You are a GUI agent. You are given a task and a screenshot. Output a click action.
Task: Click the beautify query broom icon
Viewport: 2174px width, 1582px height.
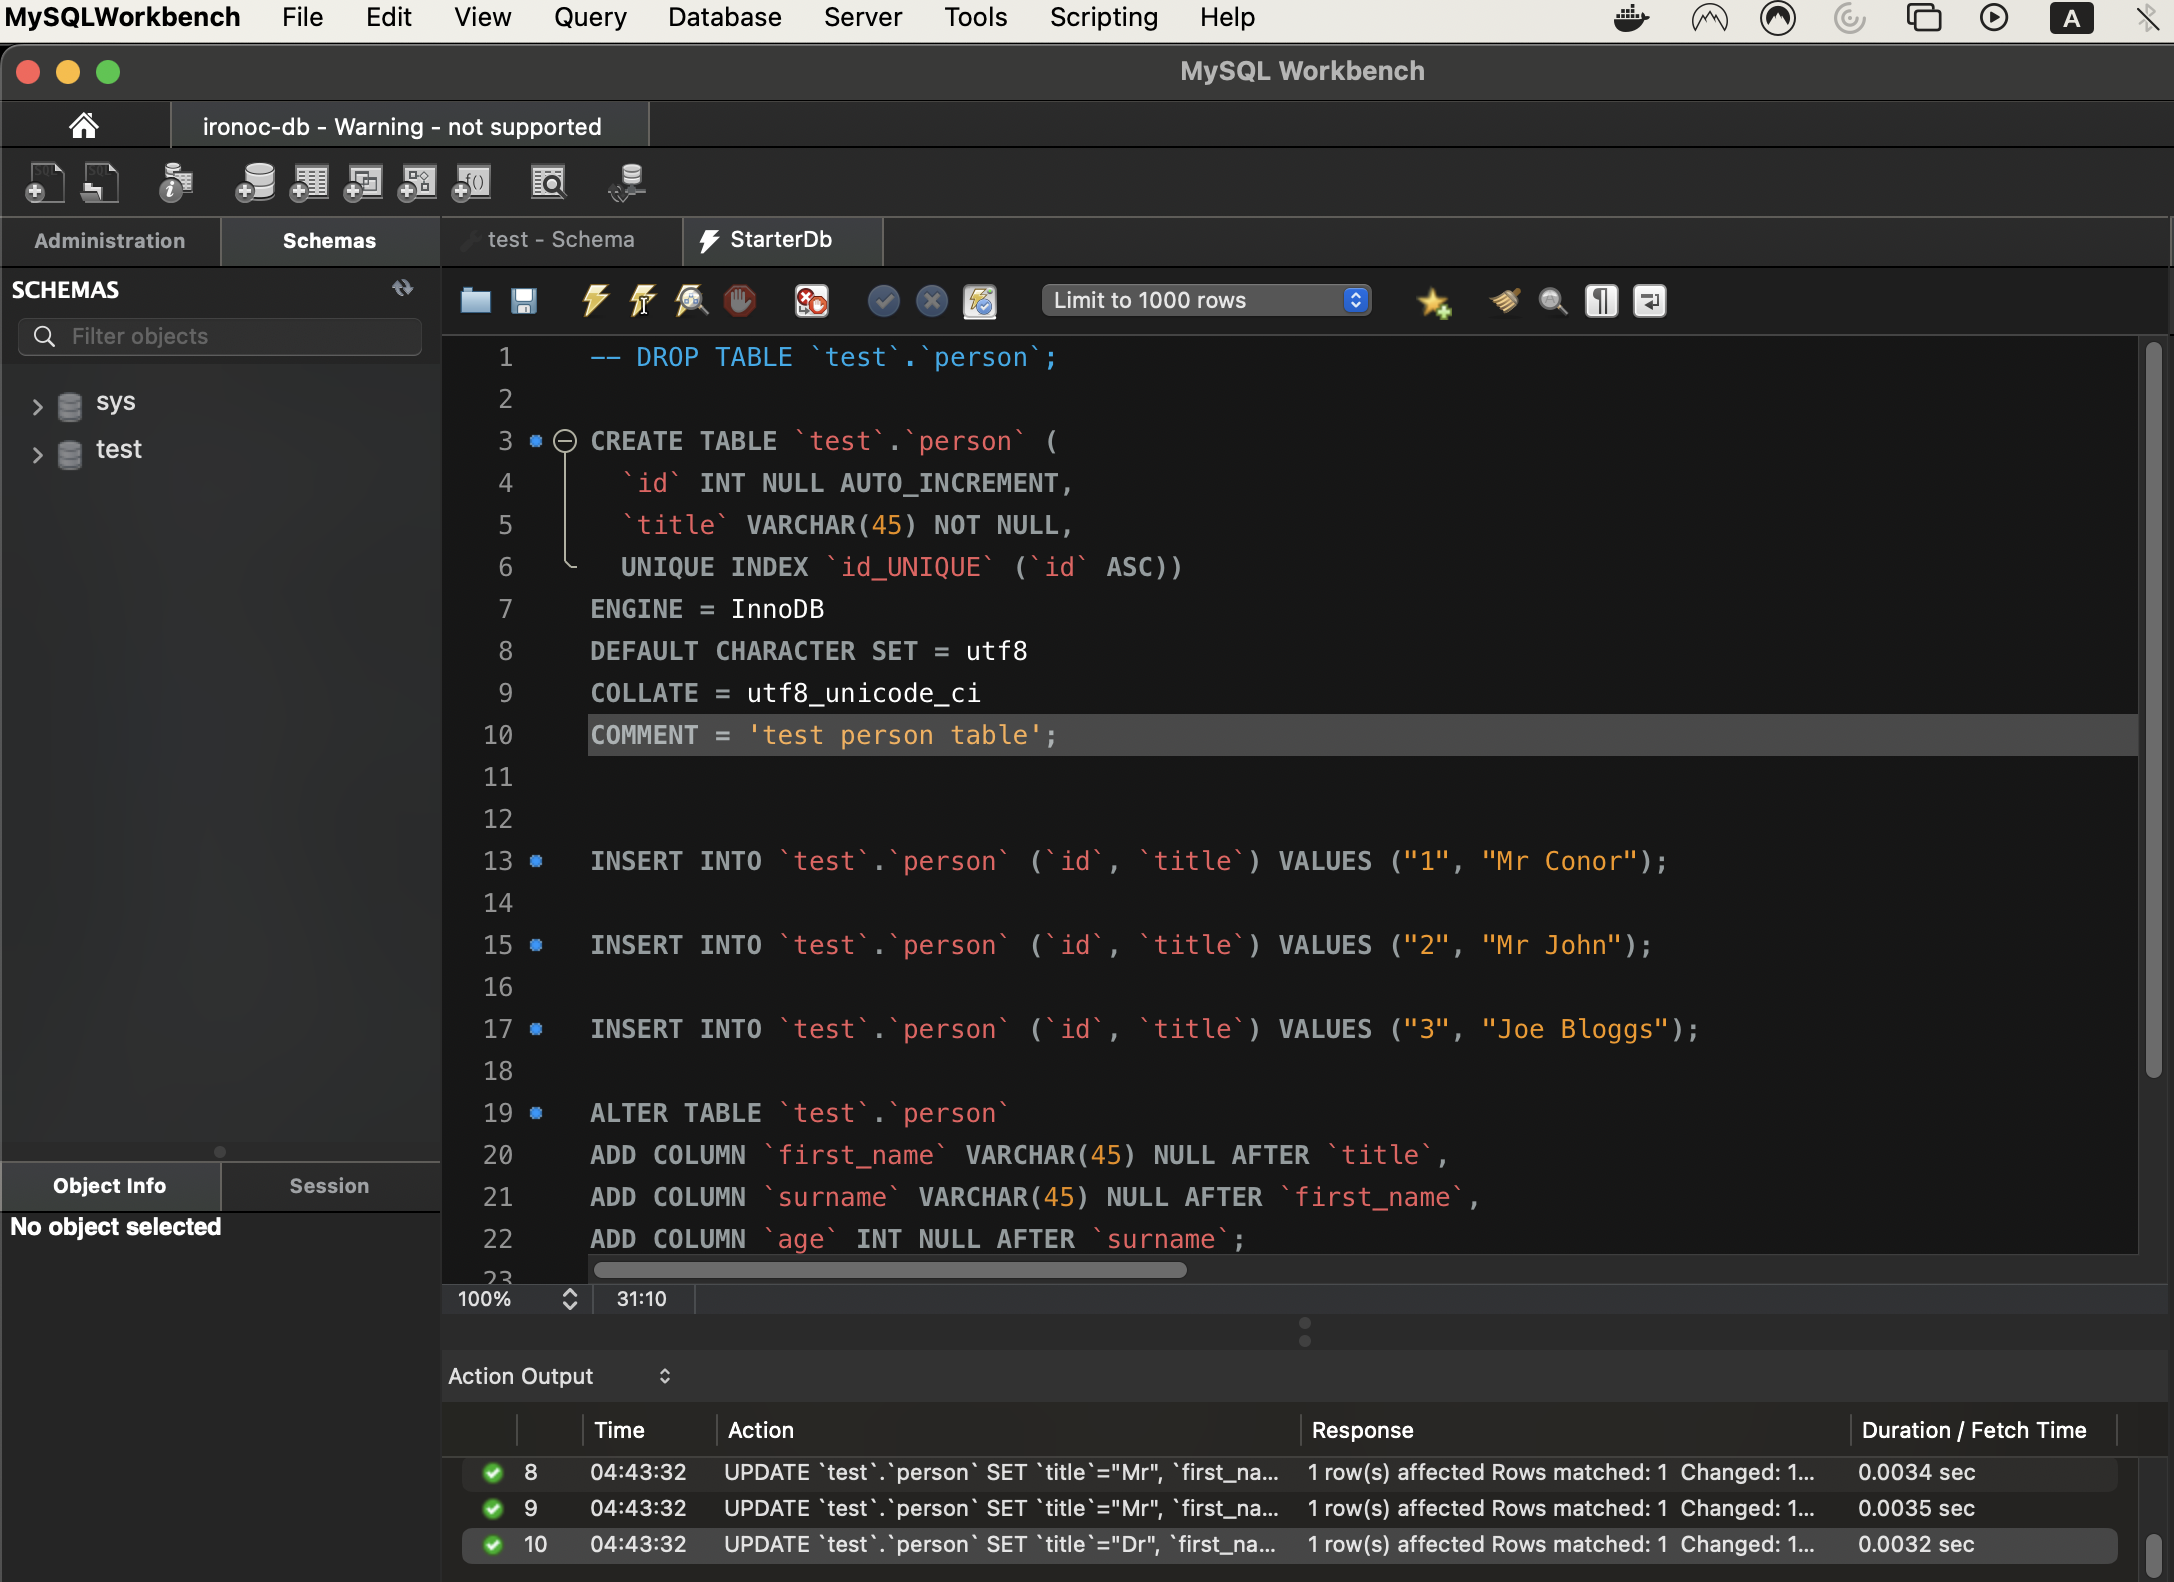[x=1504, y=300]
